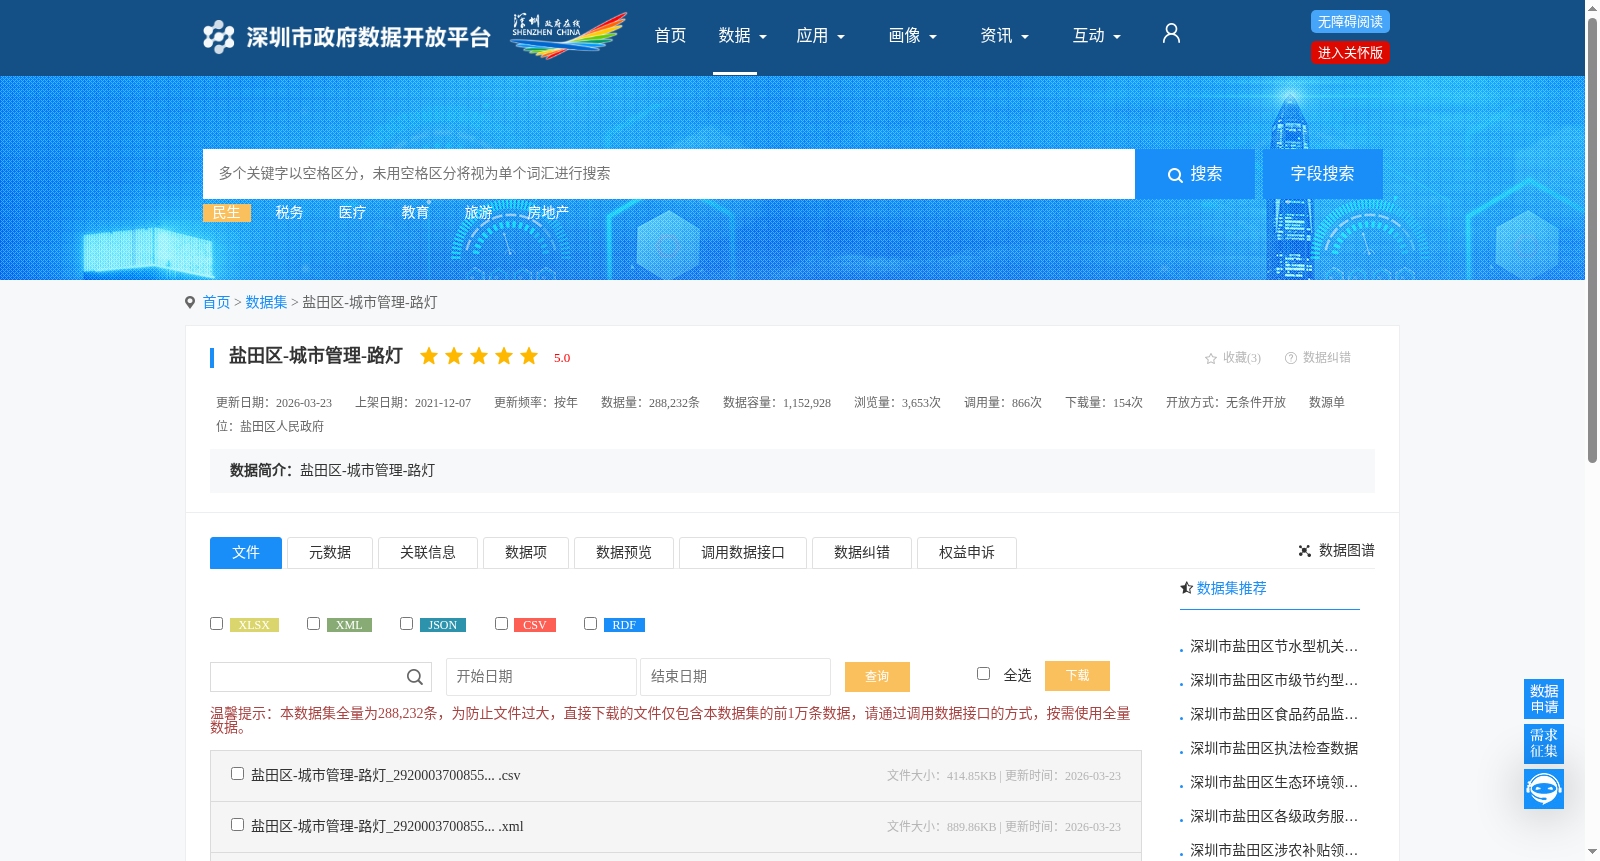Open the user account icon
1600x861 pixels.
(1171, 34)
